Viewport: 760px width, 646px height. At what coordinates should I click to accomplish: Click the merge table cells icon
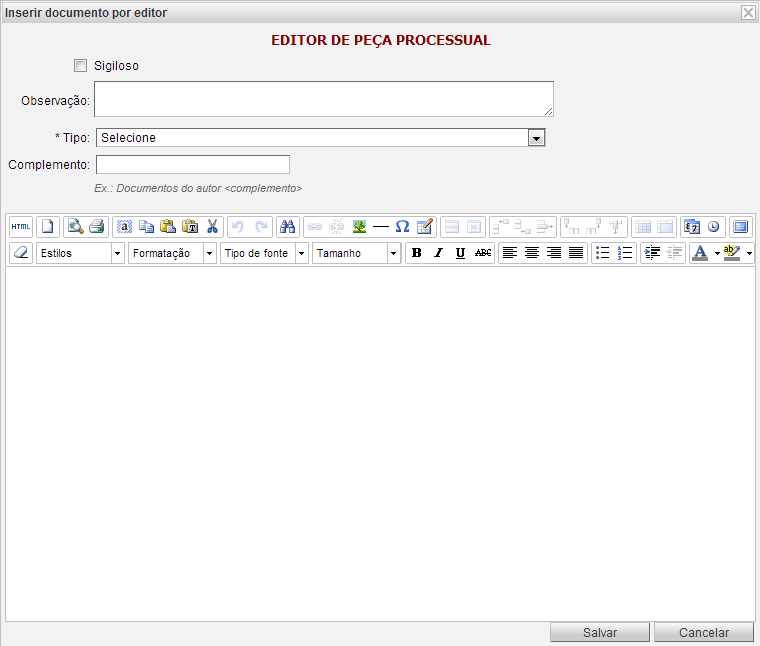[665, 226]
